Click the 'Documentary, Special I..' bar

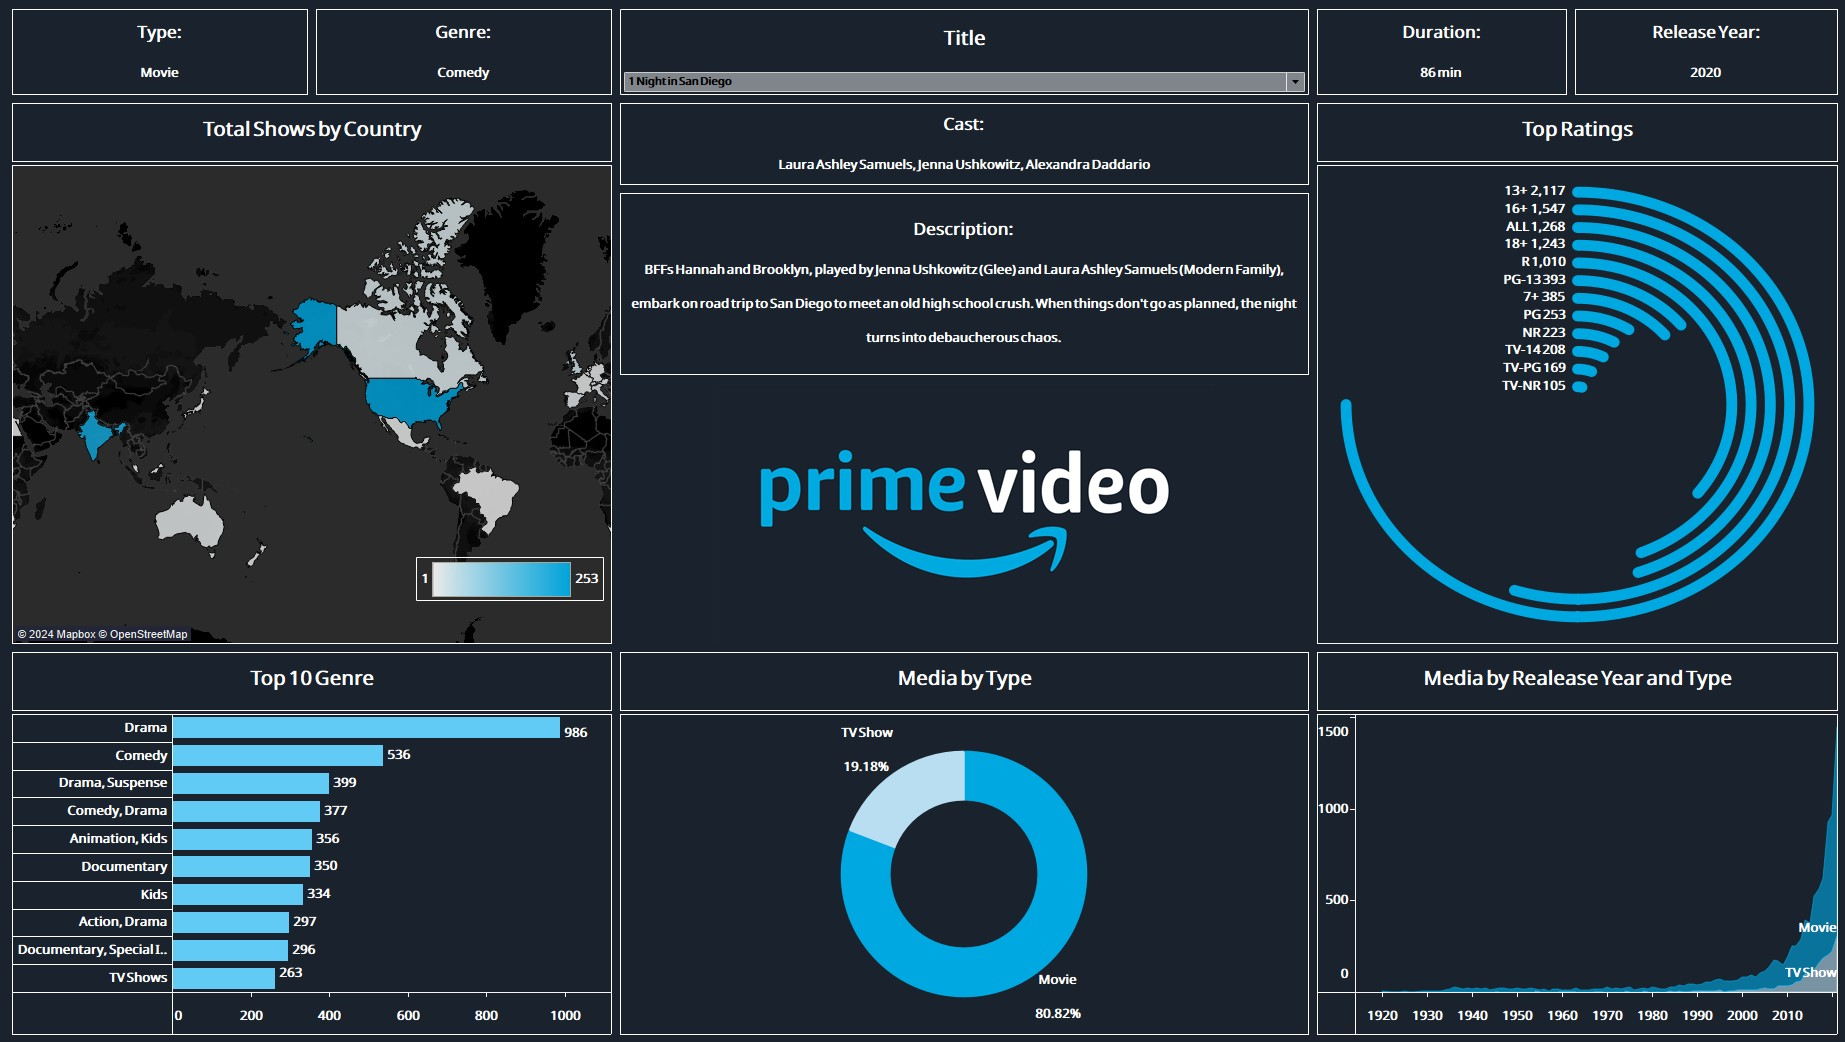(230, 950)
